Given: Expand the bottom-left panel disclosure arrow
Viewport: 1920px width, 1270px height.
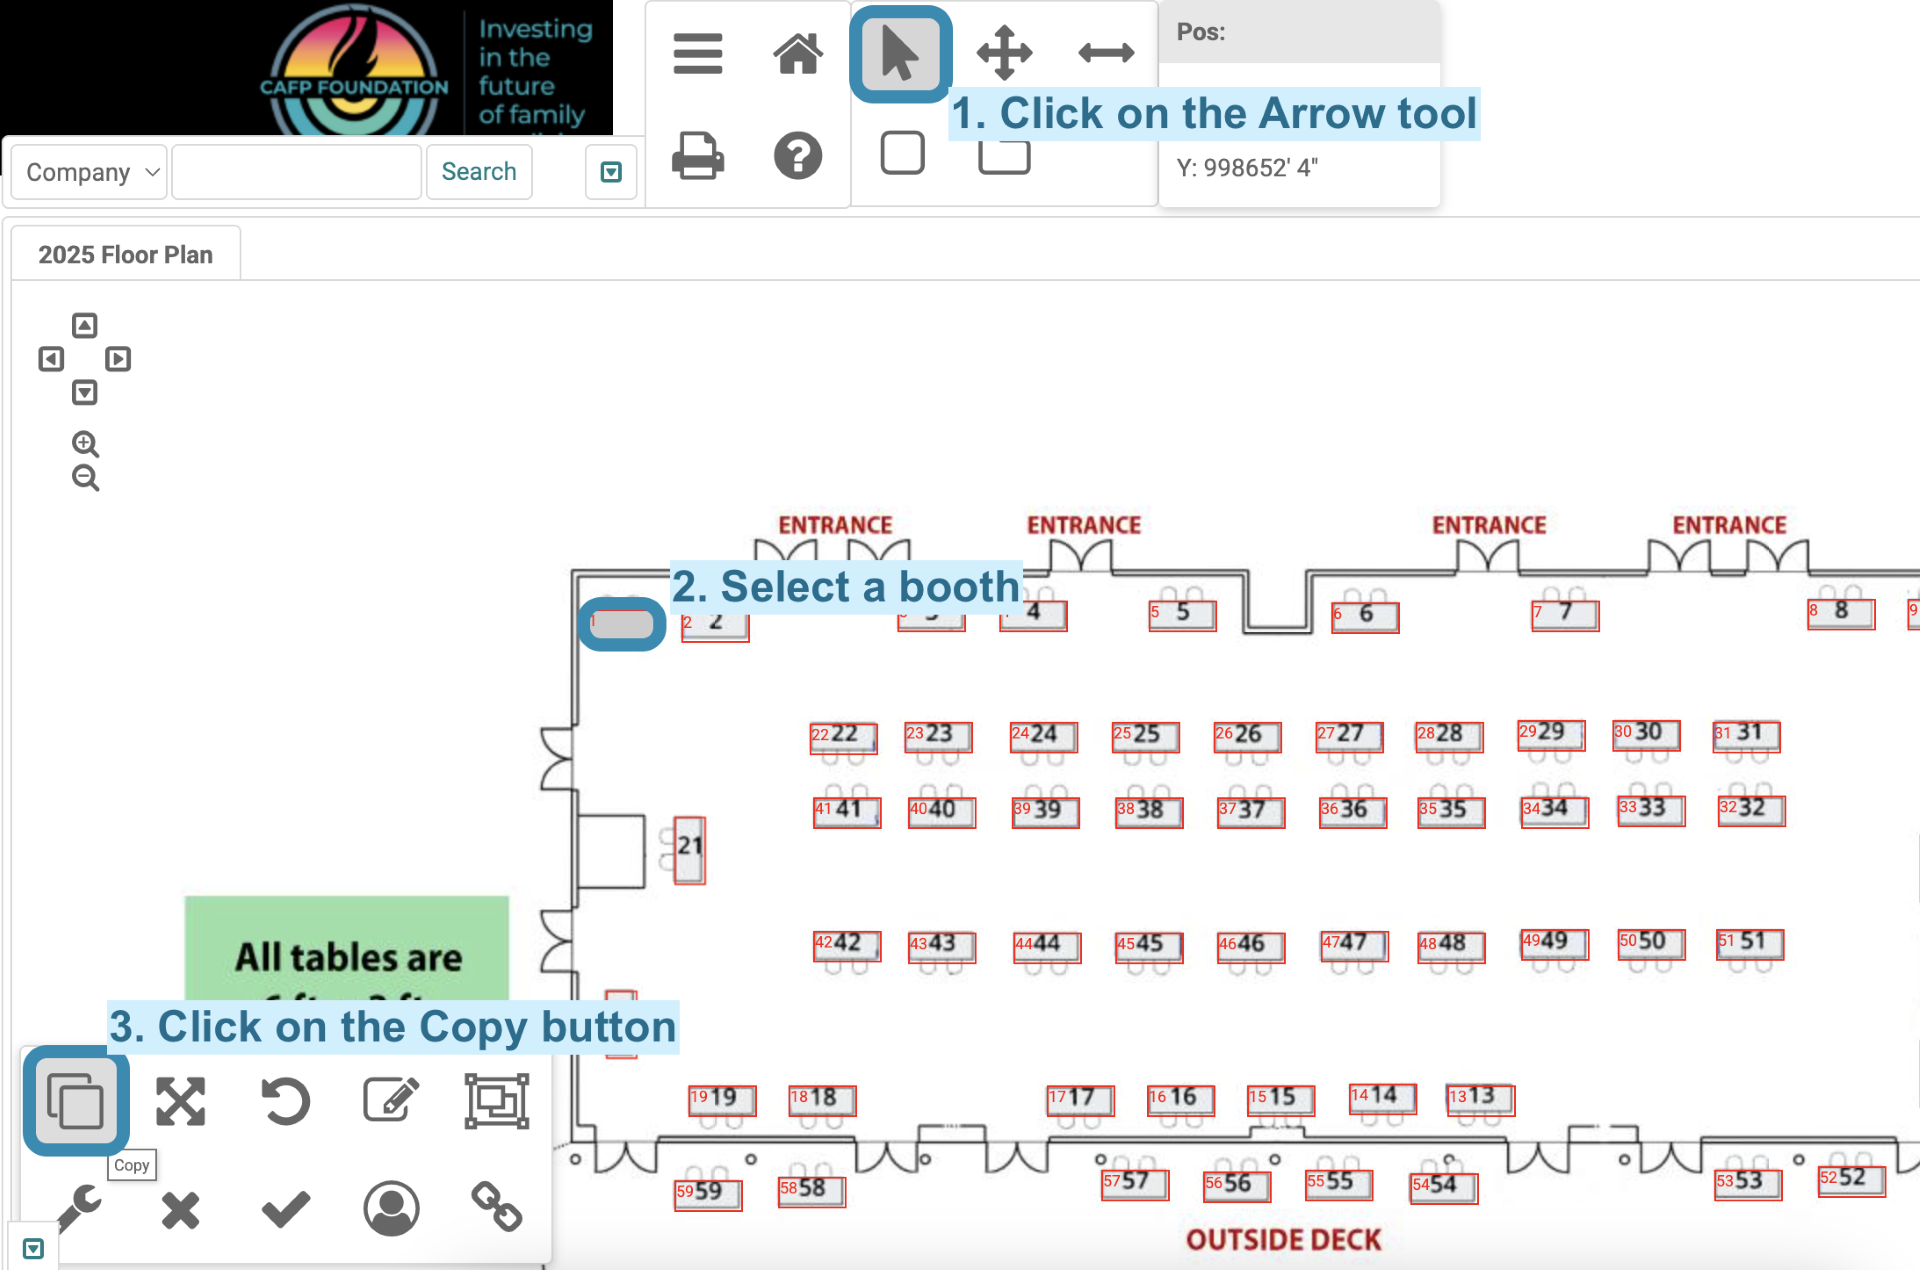Looking at the screenshot, I should pos(33,1248).
